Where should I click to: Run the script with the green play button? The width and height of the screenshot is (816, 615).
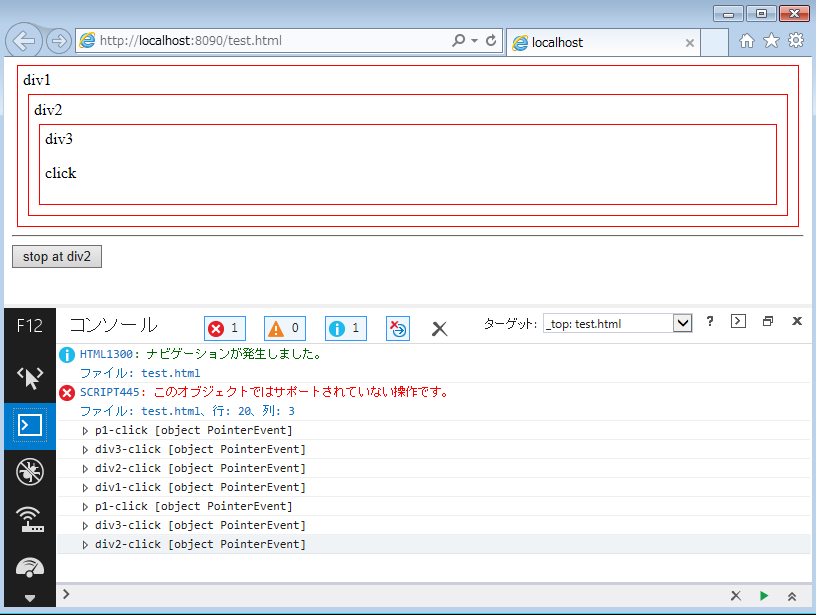(x=763, y=596)
